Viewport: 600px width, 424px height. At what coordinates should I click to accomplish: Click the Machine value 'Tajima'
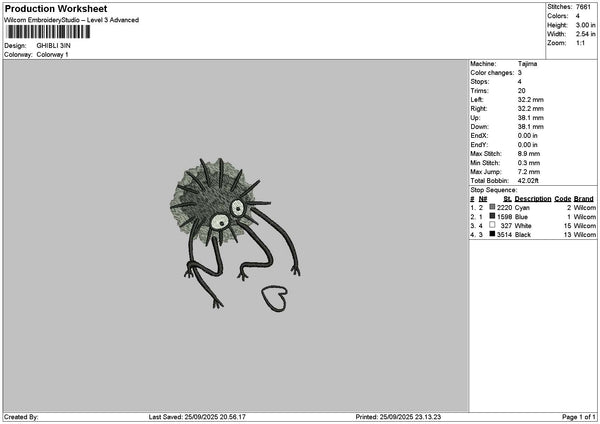point(527,64)
